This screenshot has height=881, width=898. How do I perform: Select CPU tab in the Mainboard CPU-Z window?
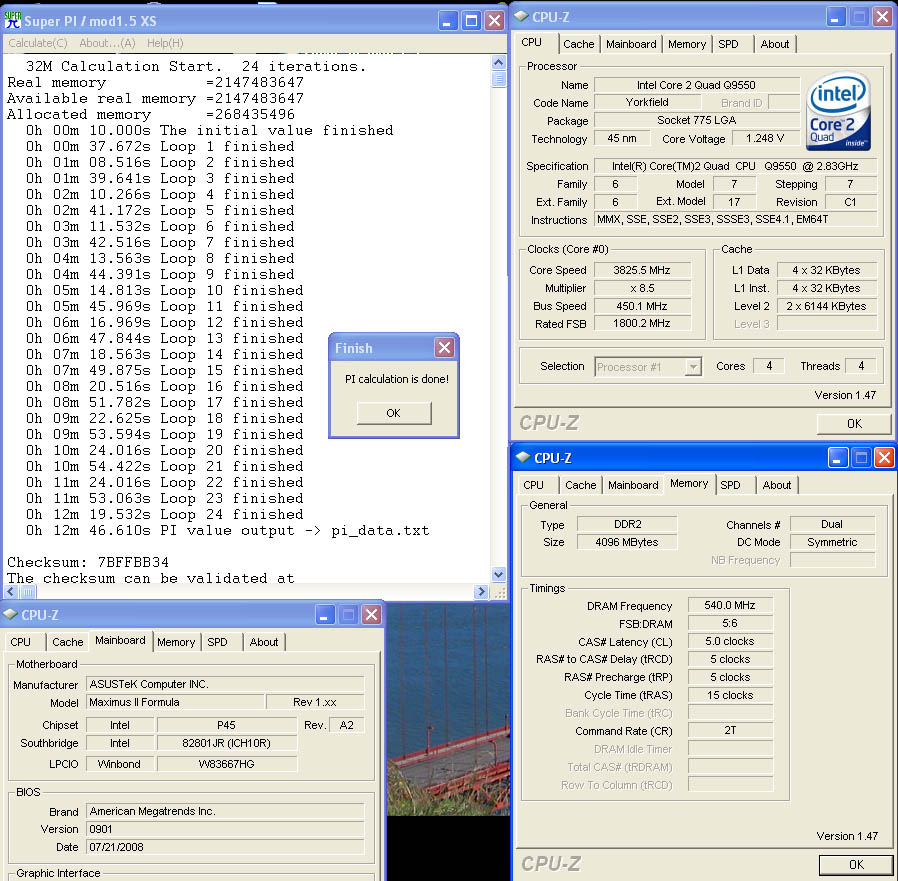click(21, 642)
